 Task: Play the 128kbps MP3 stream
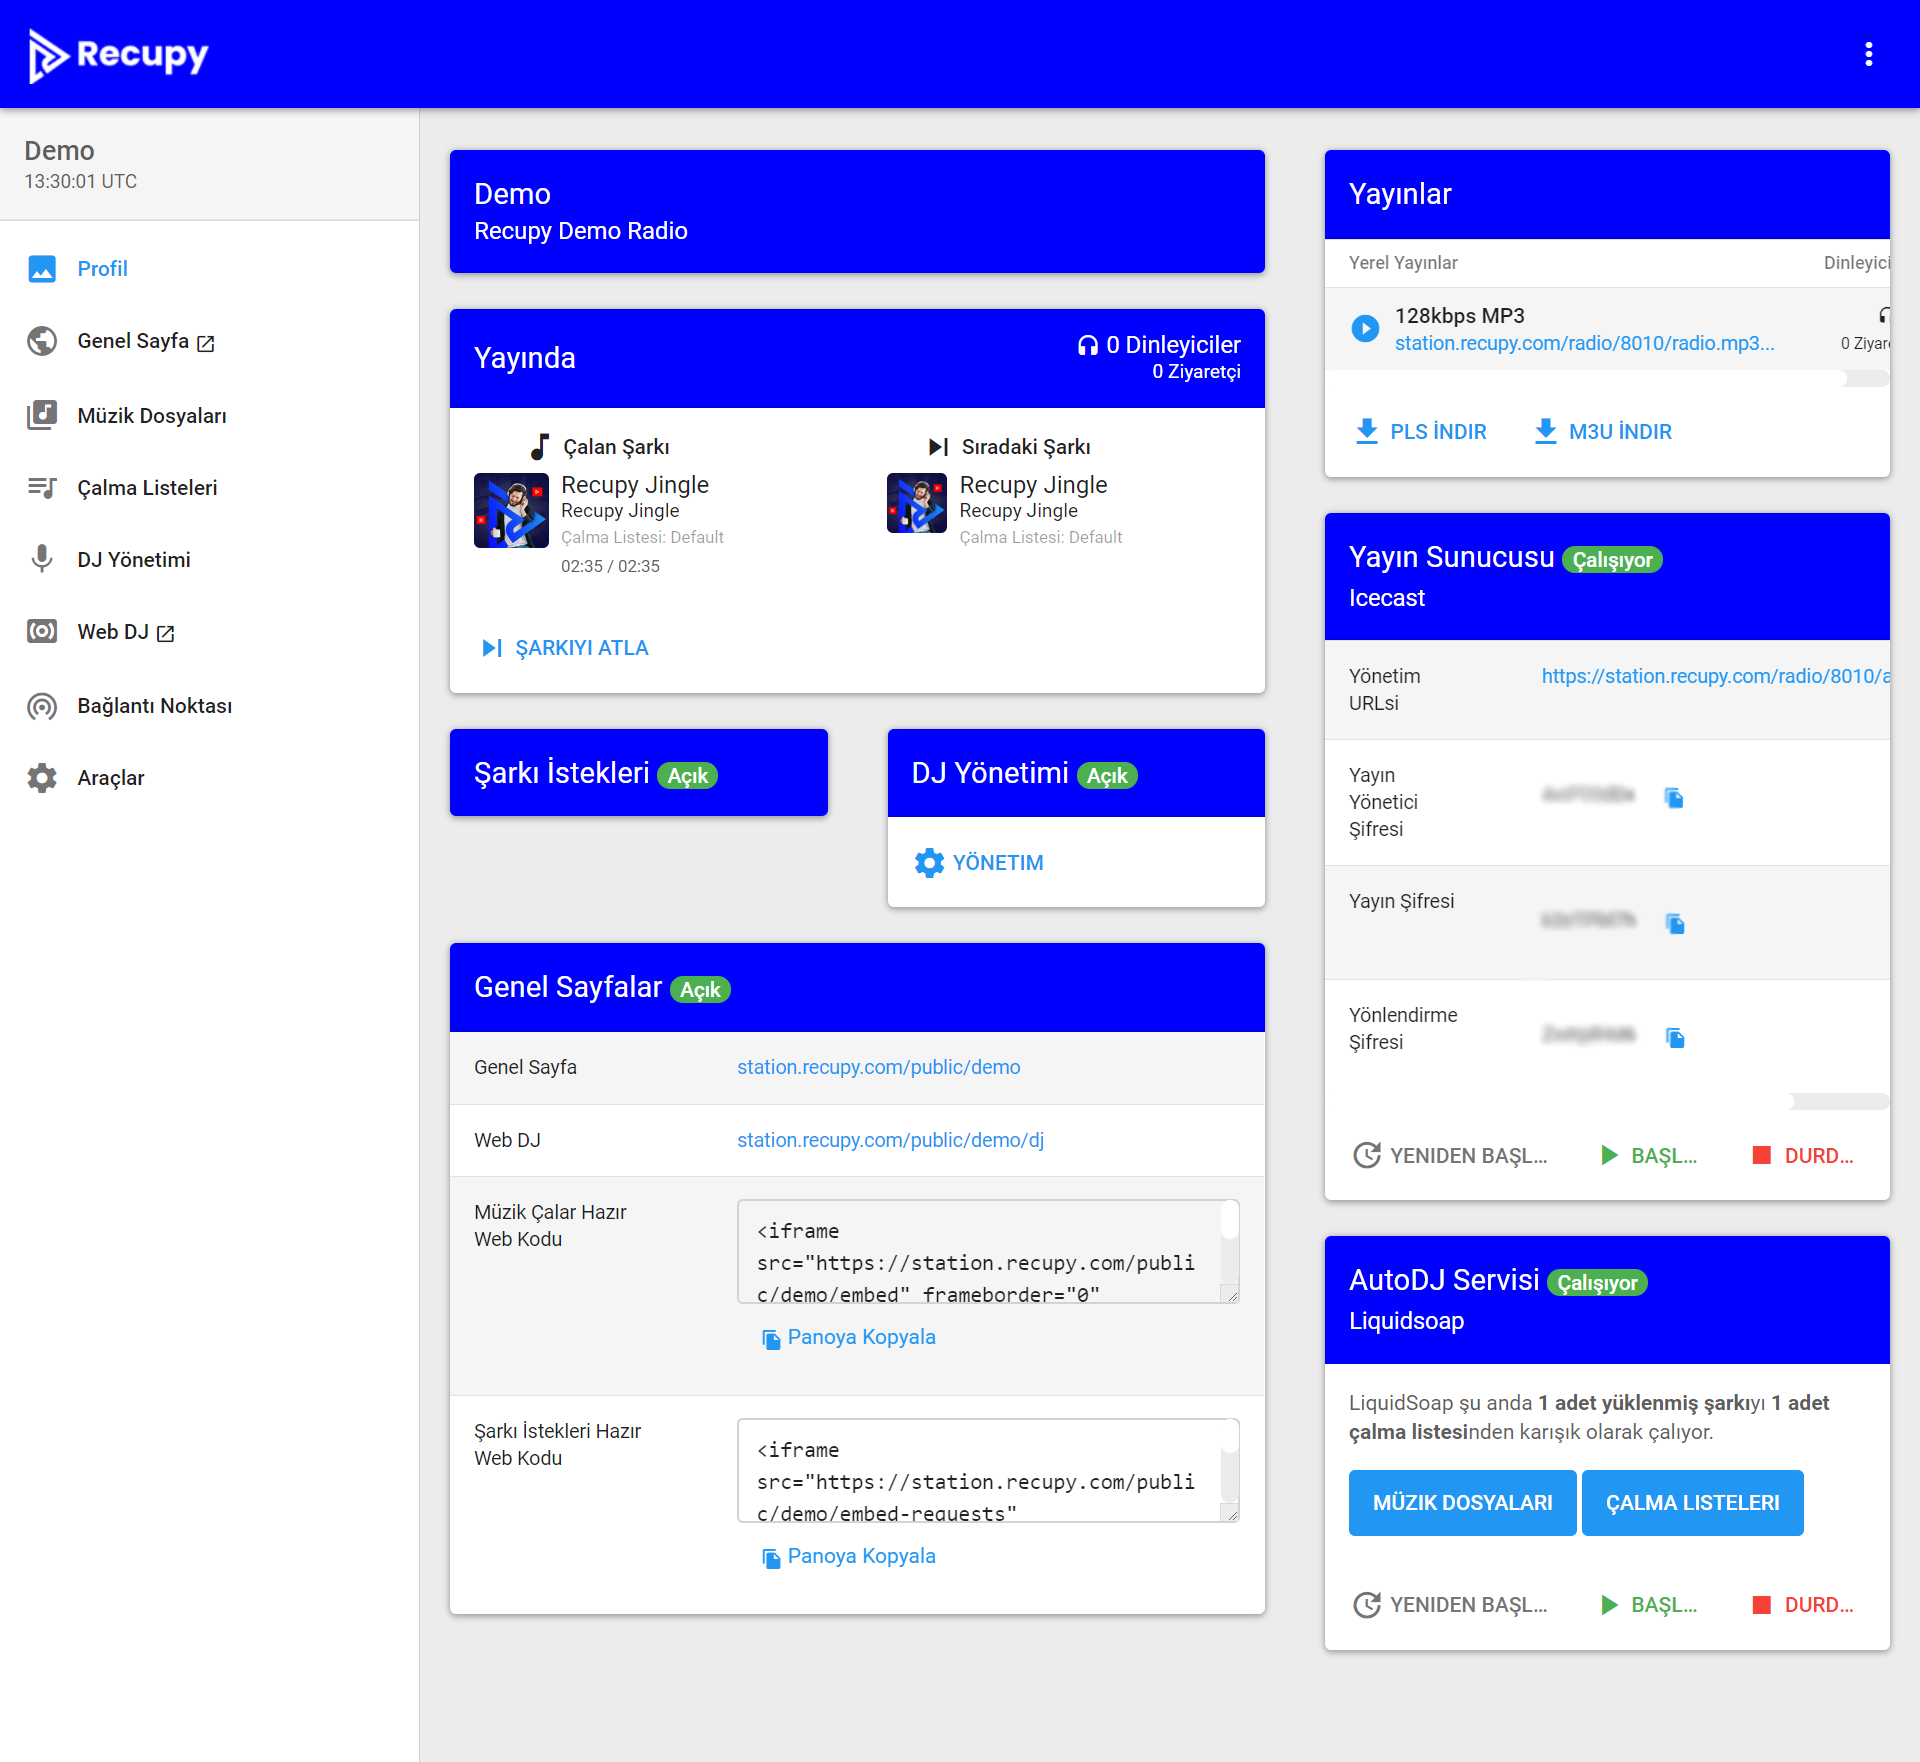click(1365, 328)
